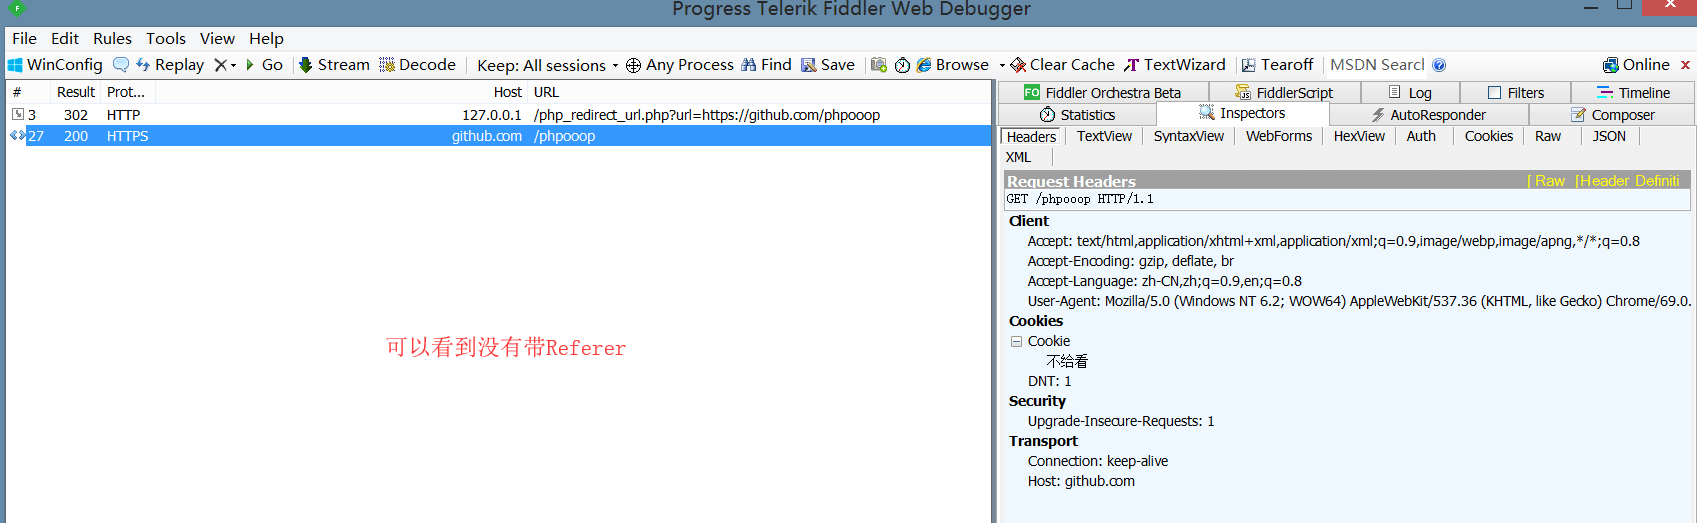Switch to the Filters tab
Screen dimensions: 1697x523
[x=1516, y=93]
